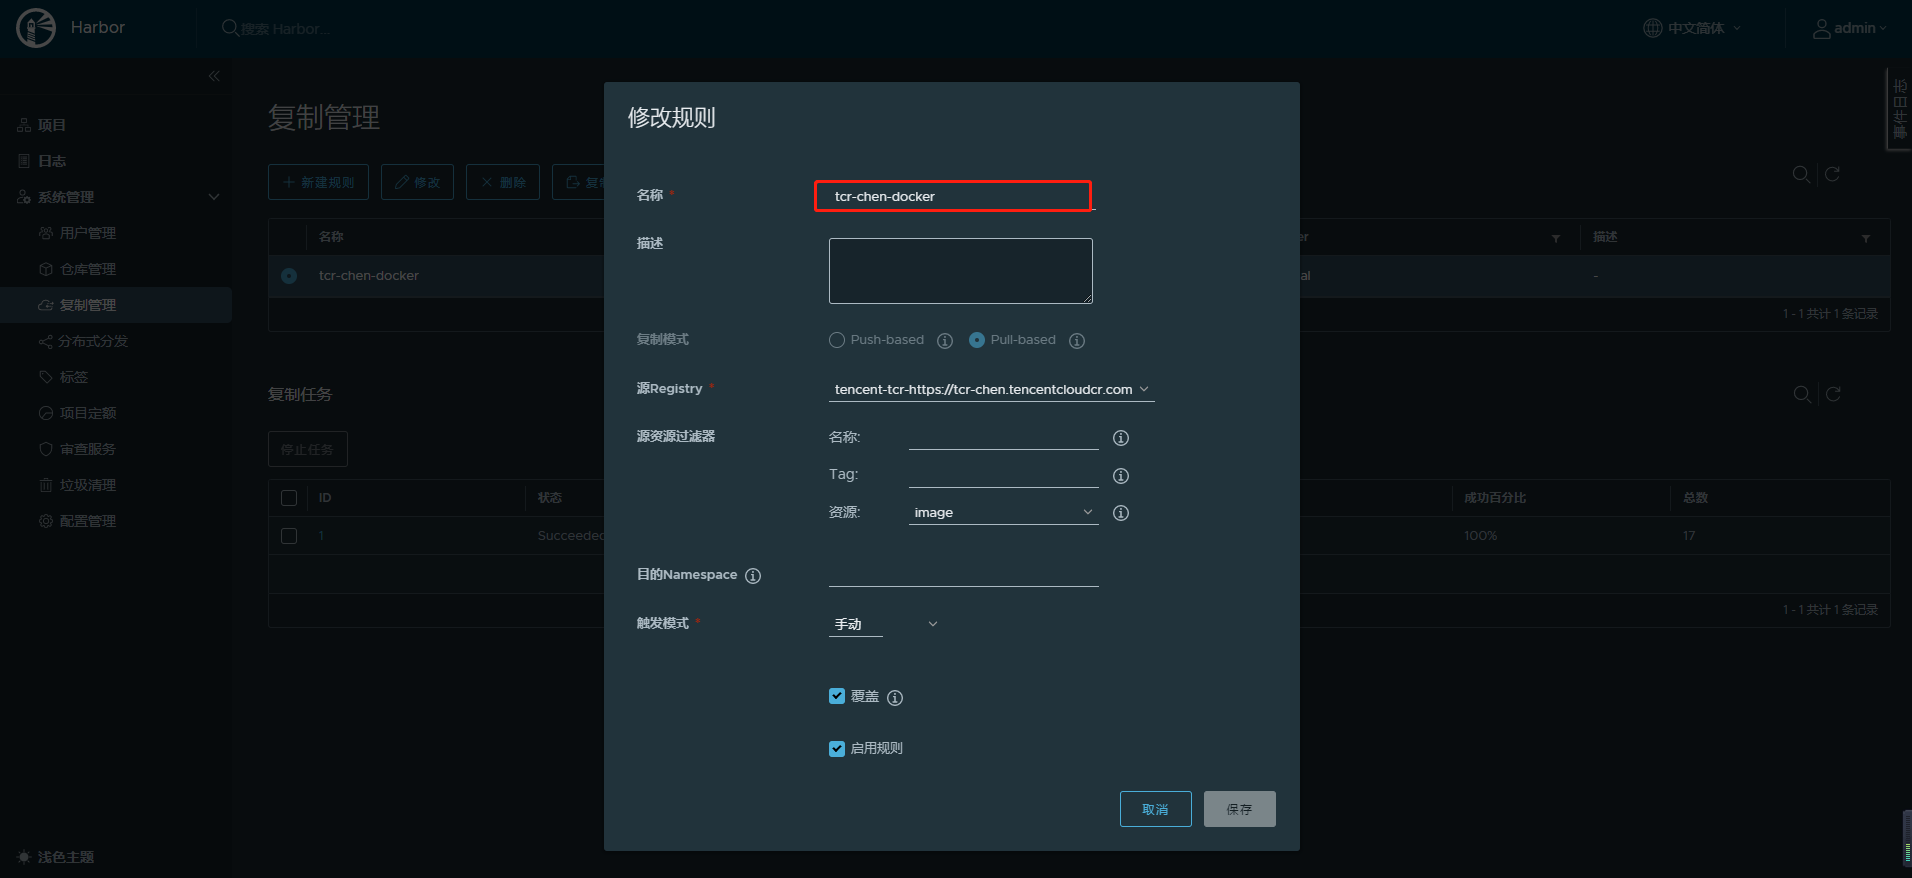Uncheck the 启用规则 checkbox

tap(837, 748)
